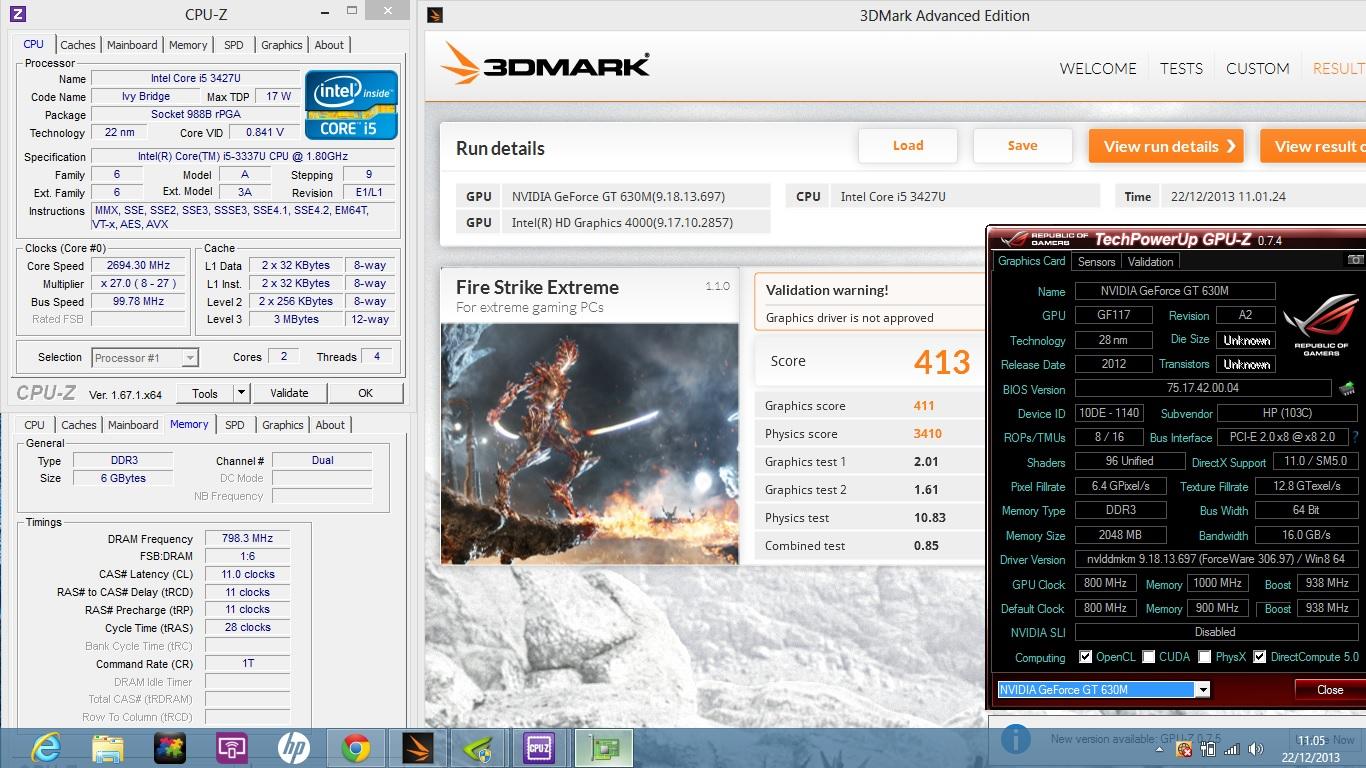Click the purple wireless display taskbar icon
The width and height of the screenshot is (1366, 768).
pyautogui.click(x=231, y=748)
